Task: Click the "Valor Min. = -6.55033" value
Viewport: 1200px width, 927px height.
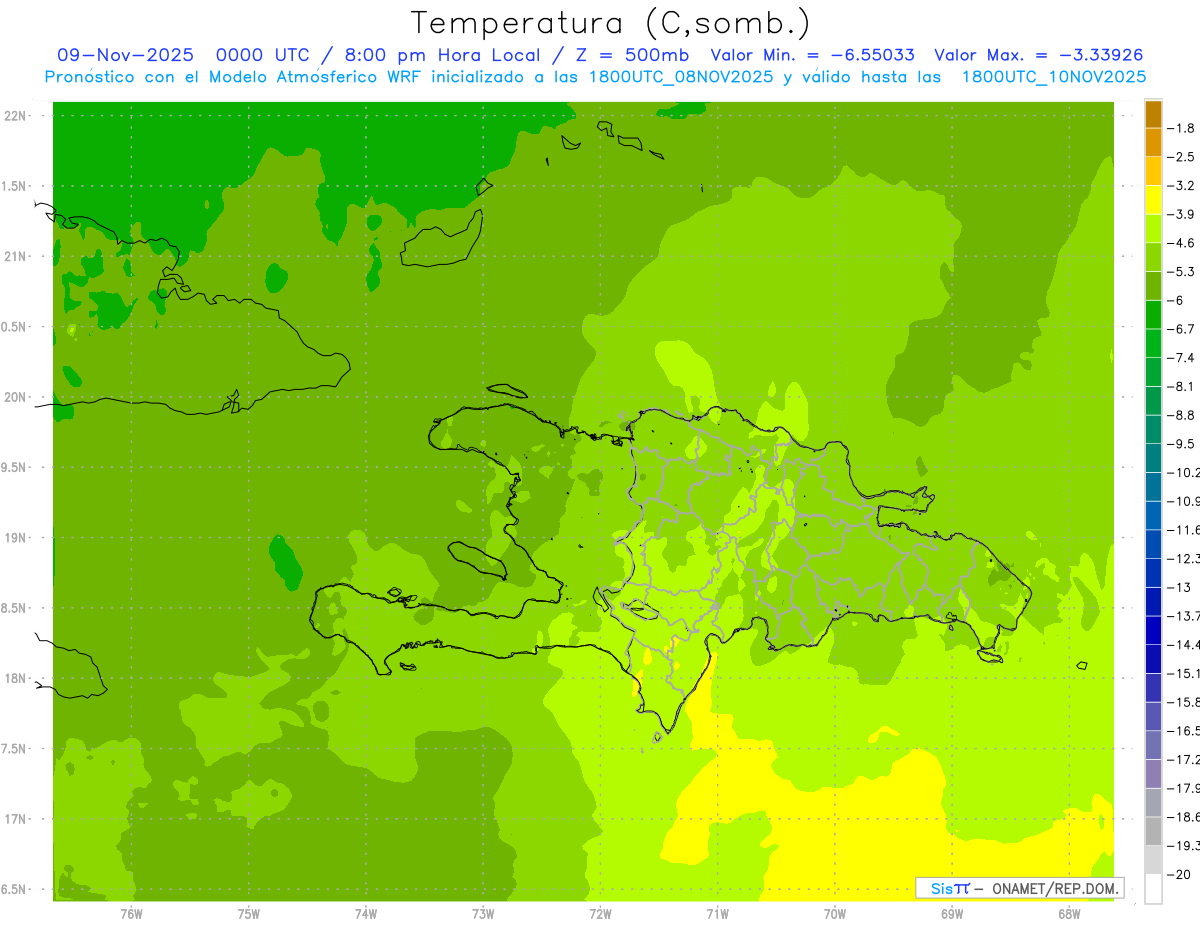Action: [812, 55]
